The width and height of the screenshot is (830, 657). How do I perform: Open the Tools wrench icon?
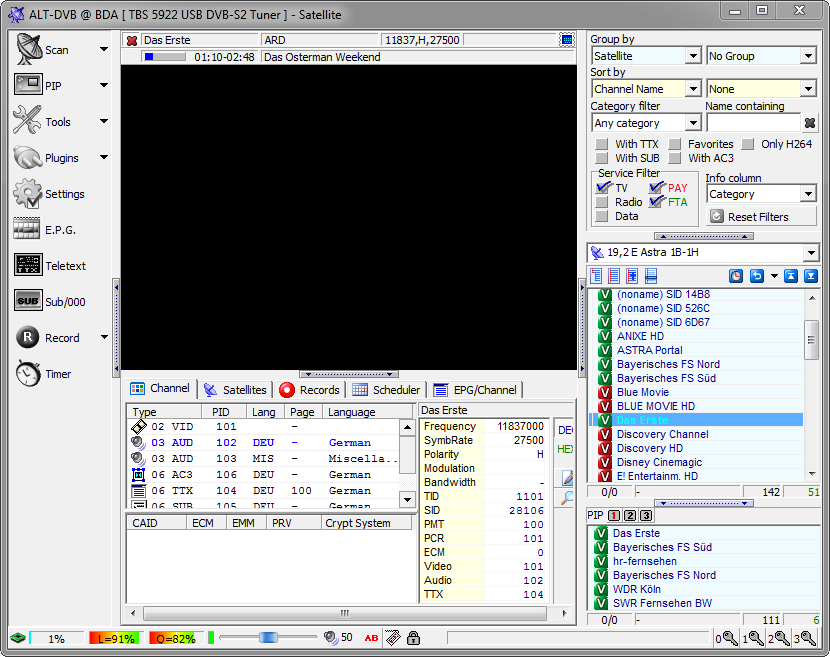[x=27, y=120]
